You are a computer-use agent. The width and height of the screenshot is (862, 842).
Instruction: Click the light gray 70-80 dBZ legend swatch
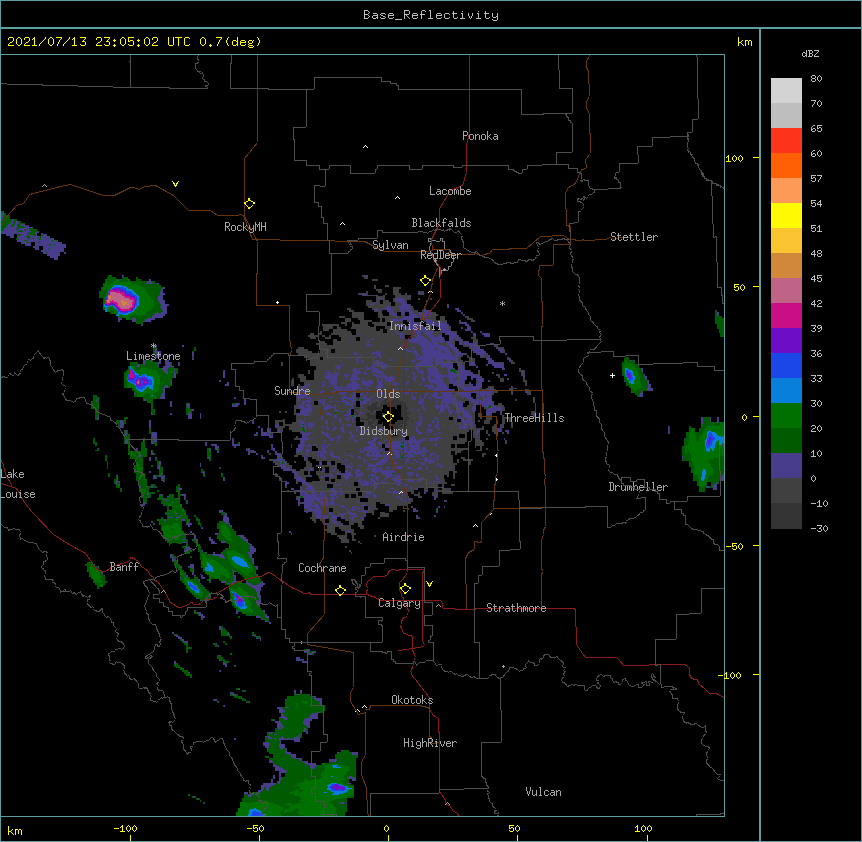(786, 91)
